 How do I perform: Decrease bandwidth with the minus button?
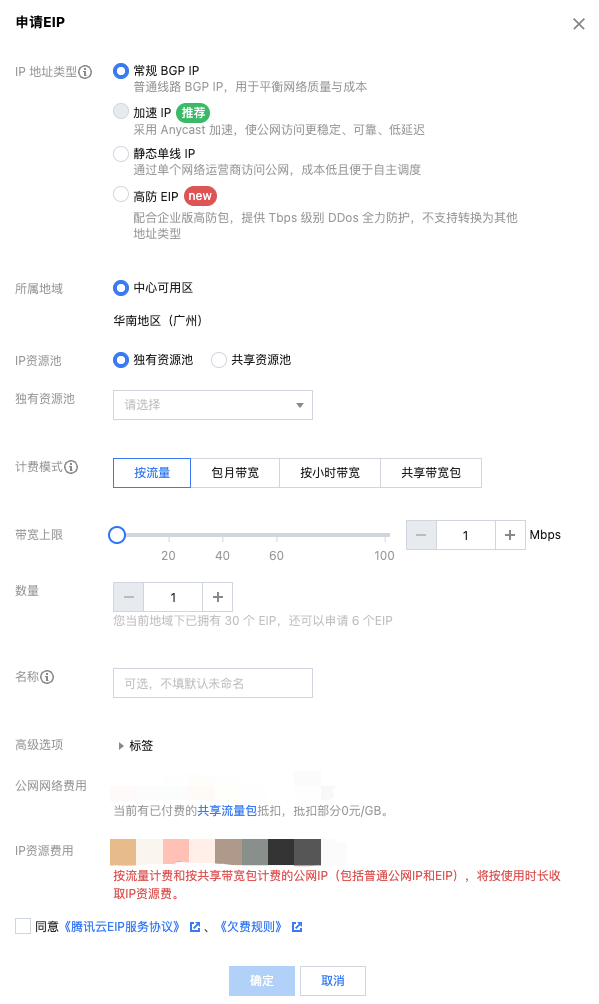tap(422, 535)
